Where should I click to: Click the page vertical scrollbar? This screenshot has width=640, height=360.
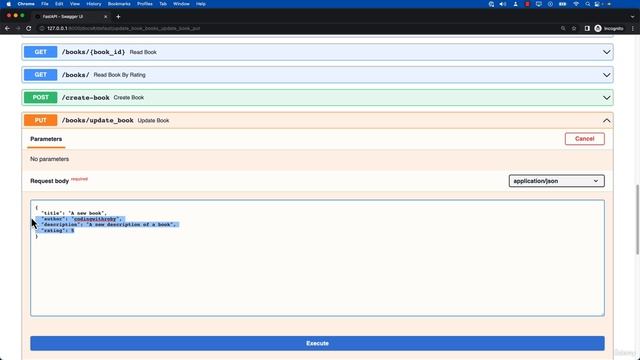tap(638, 220)
